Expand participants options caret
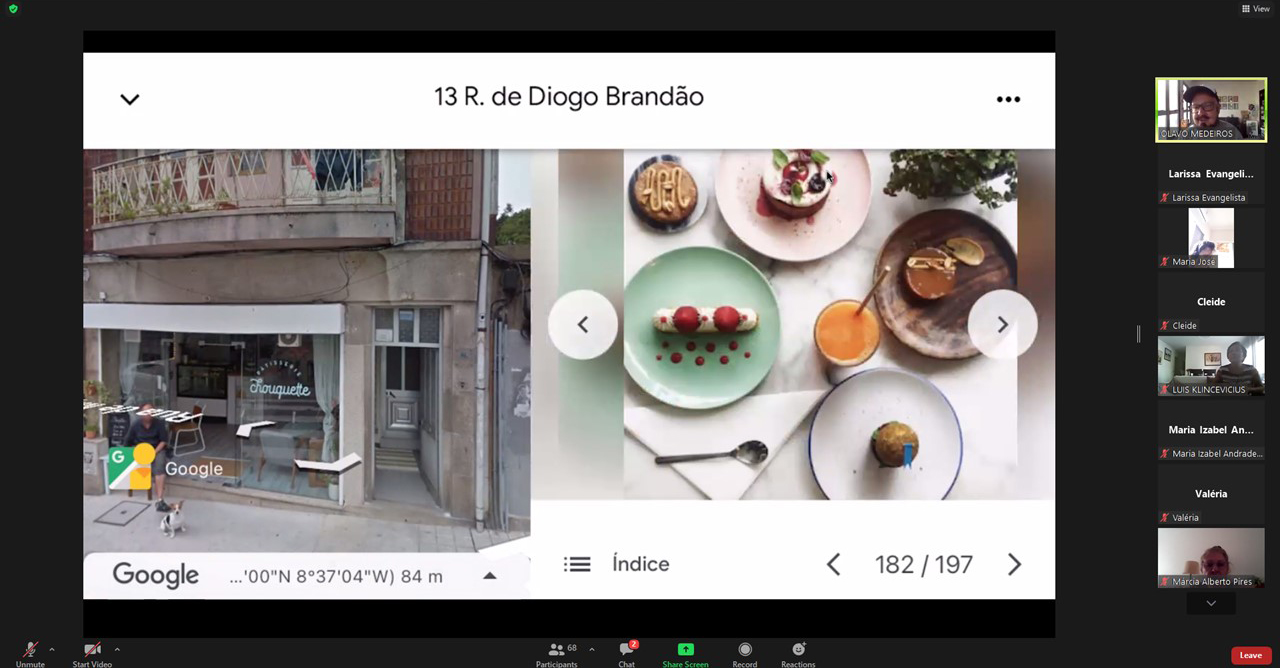1280x668 pixels. coord(592,649)
